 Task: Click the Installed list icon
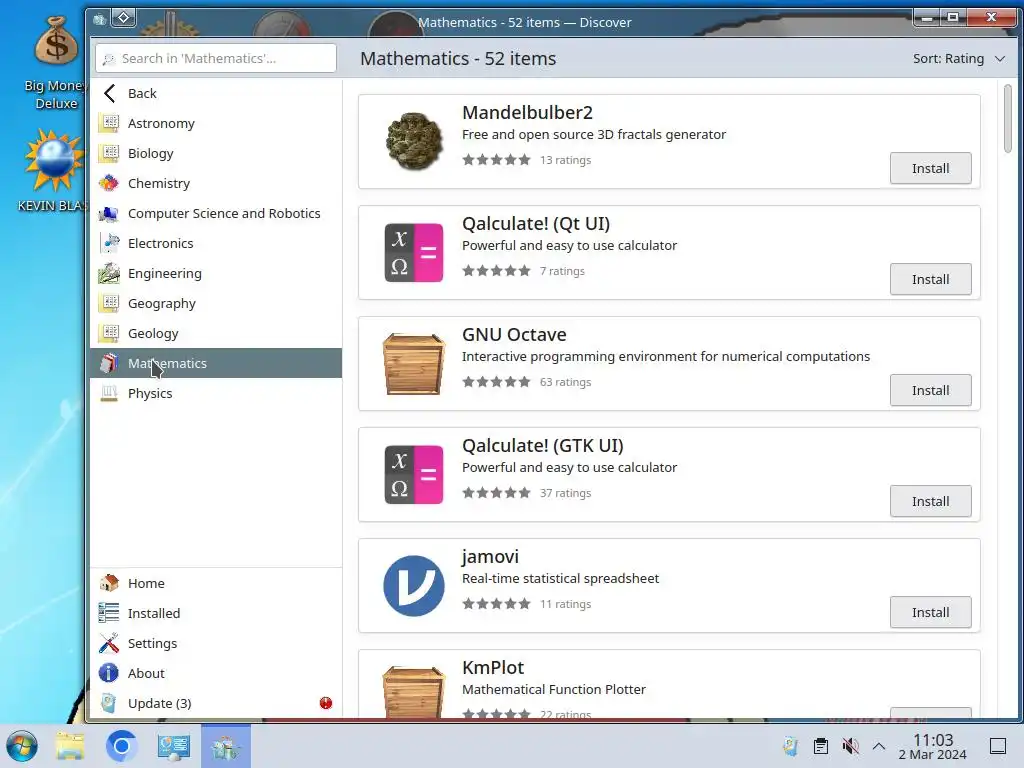click(109, 613)
